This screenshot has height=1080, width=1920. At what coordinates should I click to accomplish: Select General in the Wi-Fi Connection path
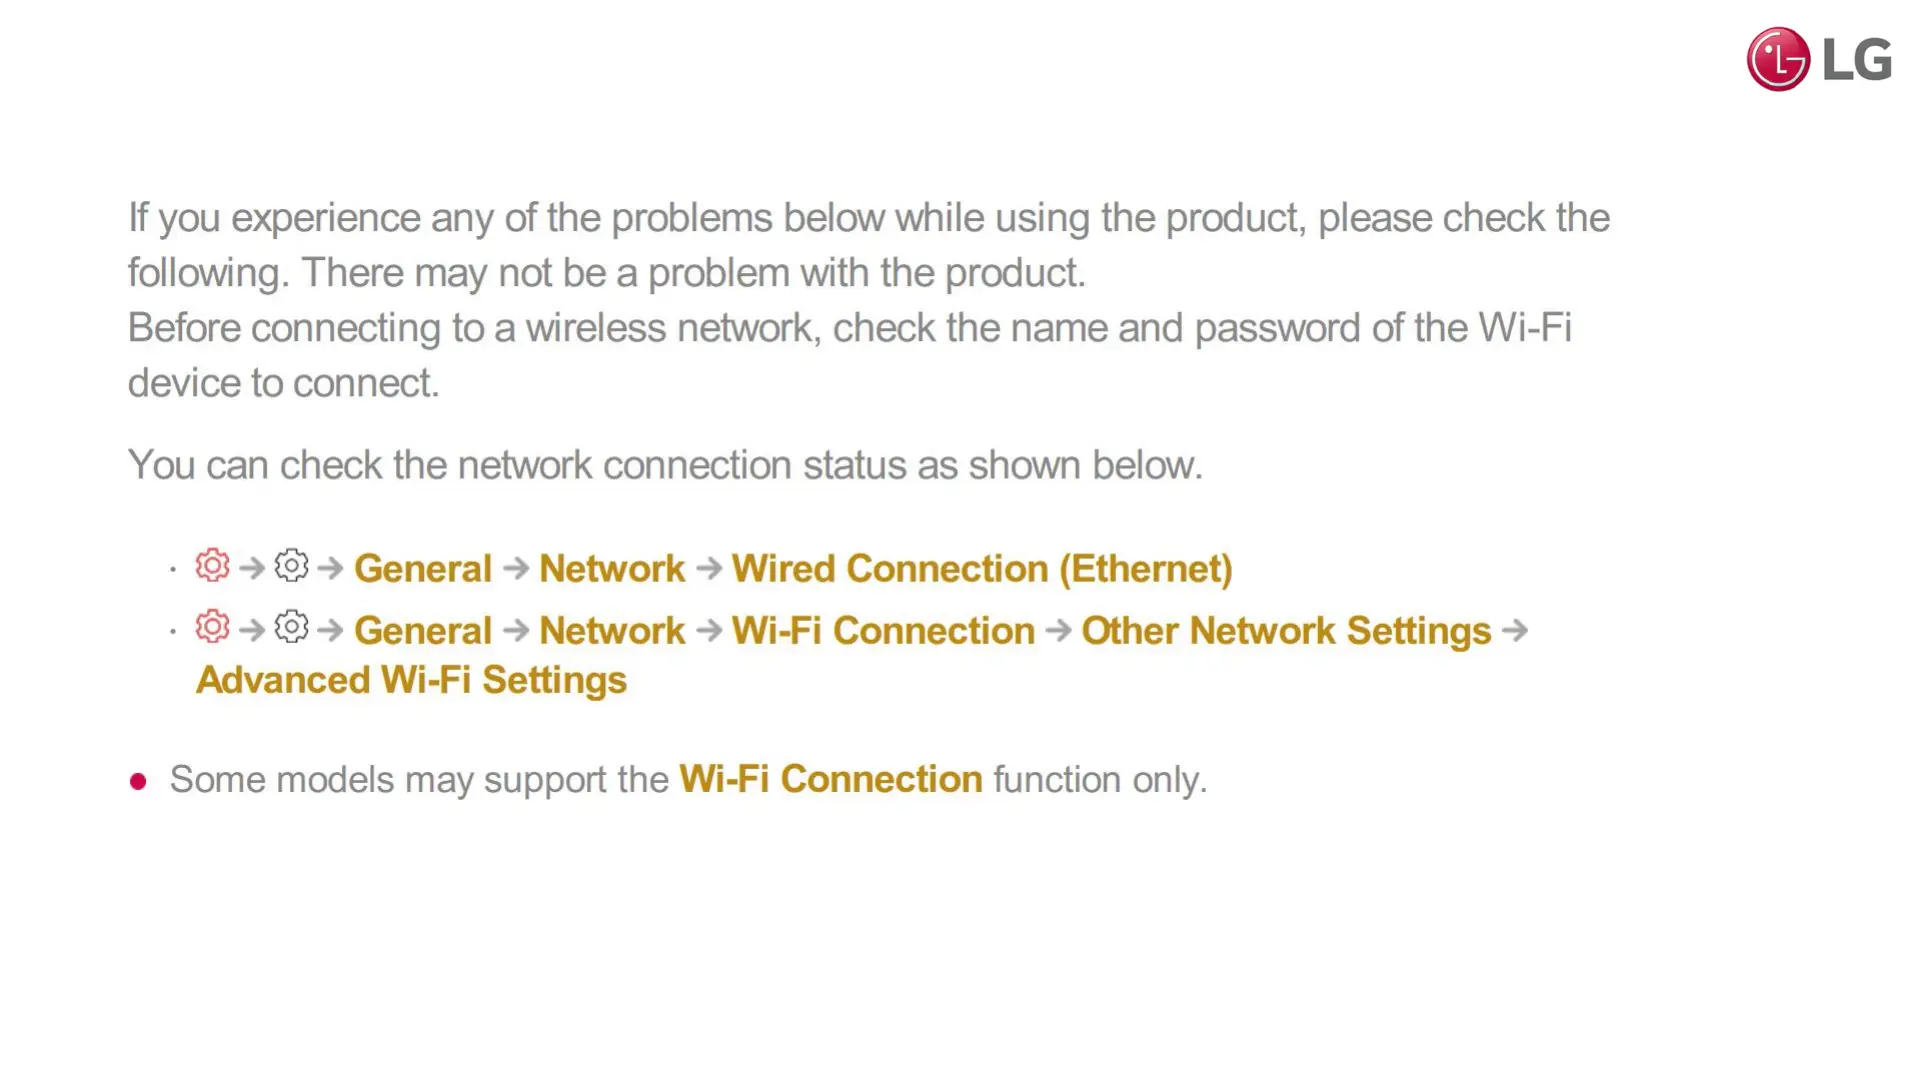[423, 630]
